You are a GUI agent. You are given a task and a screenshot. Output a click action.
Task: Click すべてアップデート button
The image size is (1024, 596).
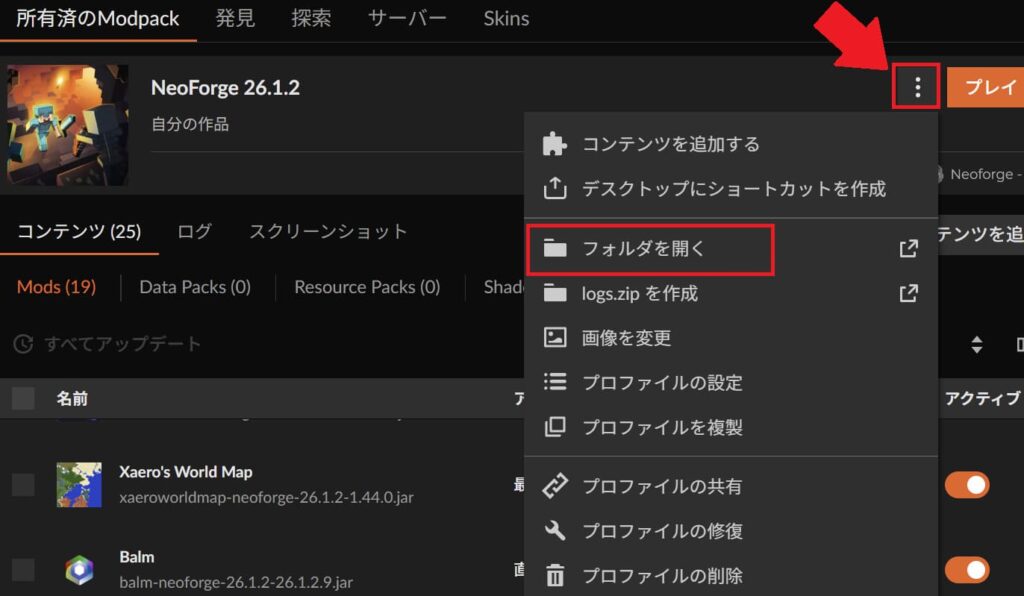point(107,343)
